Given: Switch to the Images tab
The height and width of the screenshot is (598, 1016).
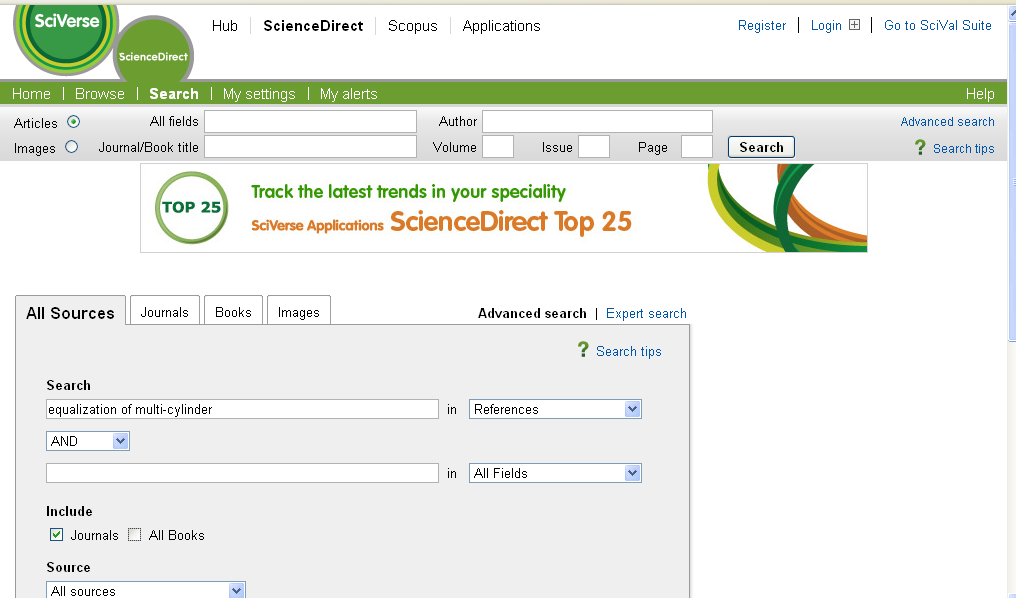Looking at the screenshot, I should (x=299, y=311).
